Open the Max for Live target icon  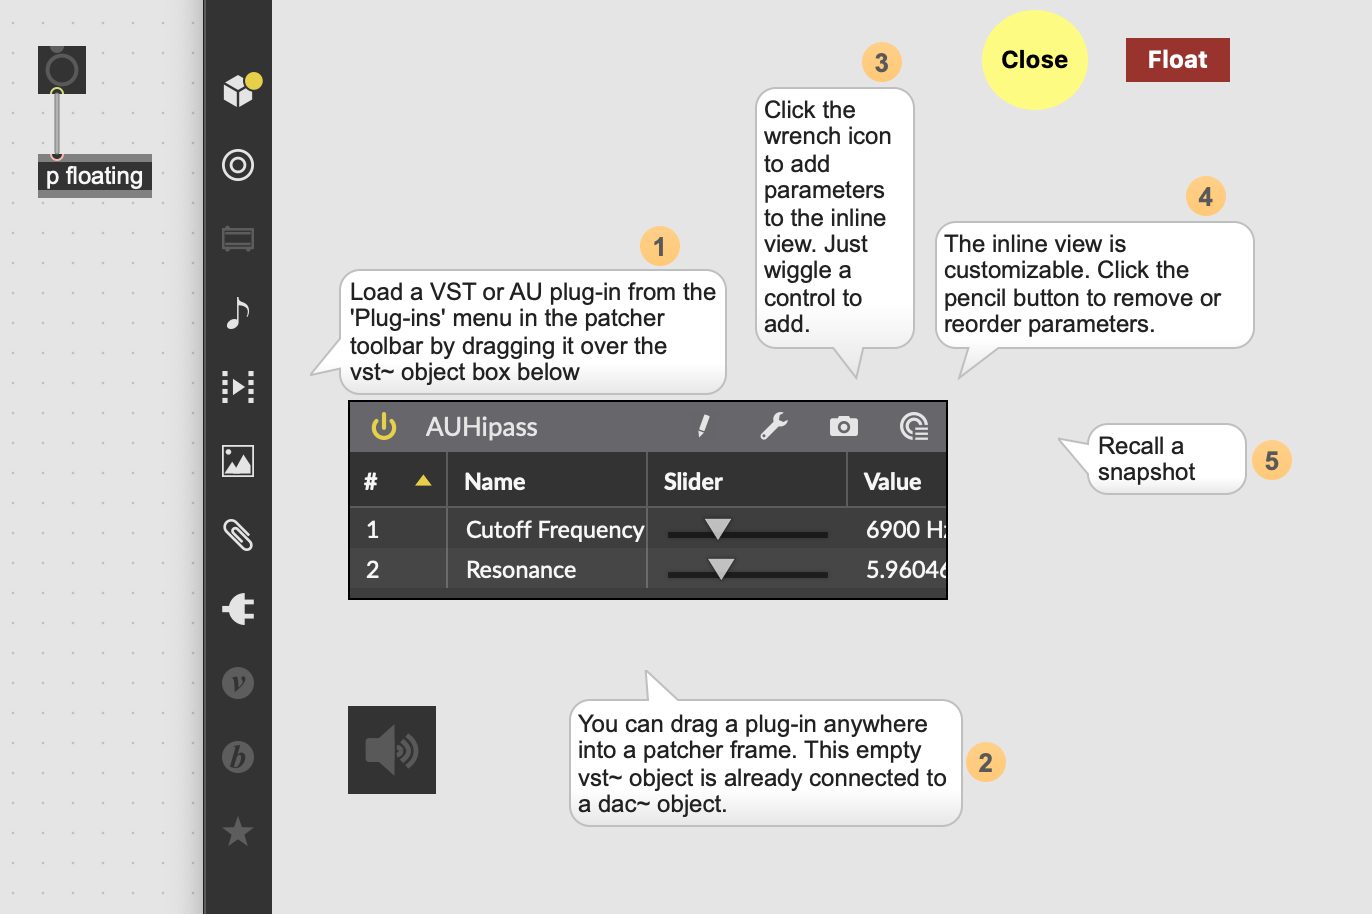(238, 165)
